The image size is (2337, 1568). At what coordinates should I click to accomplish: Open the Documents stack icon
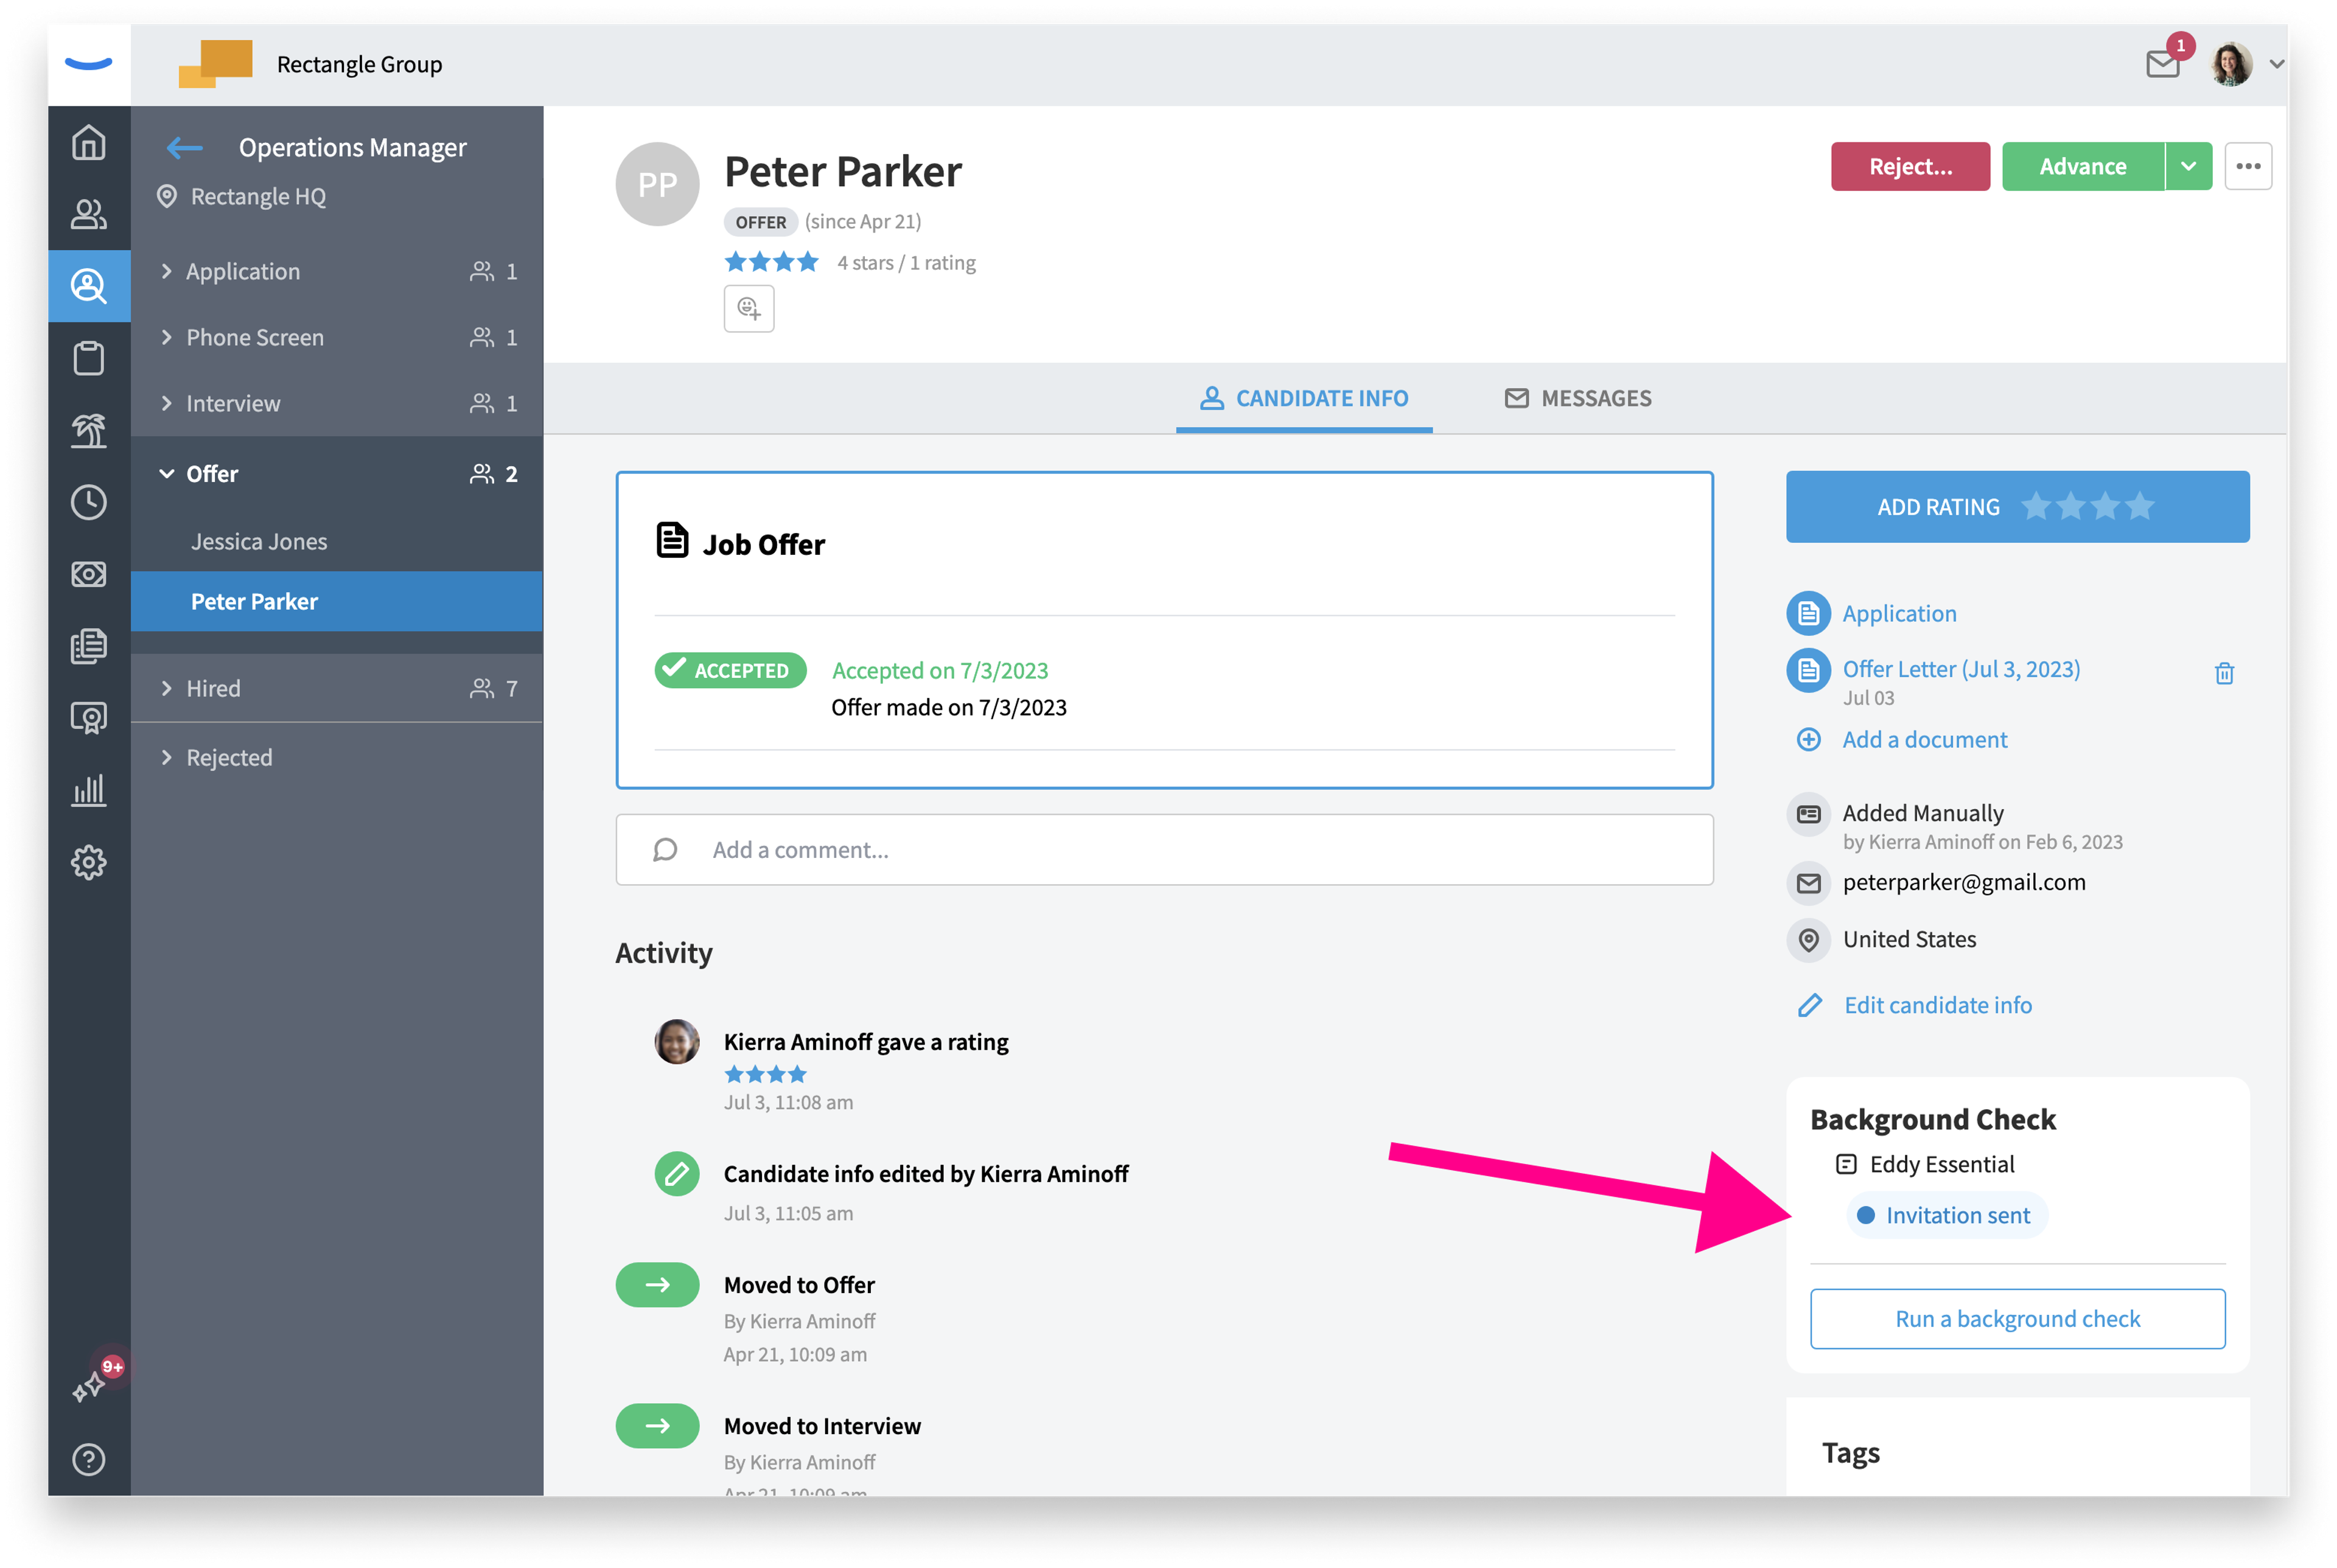coord(89,646)
